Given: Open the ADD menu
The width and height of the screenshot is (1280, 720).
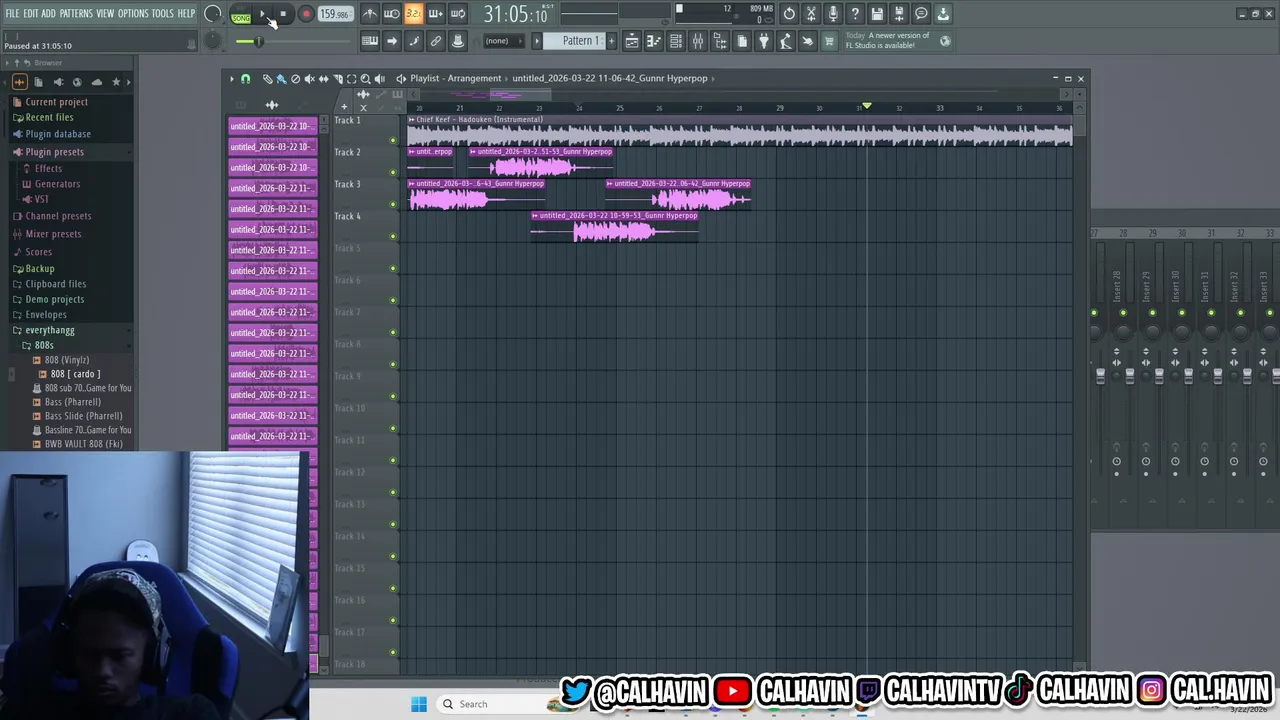Looking at the screenshot, I should [48, 14].
